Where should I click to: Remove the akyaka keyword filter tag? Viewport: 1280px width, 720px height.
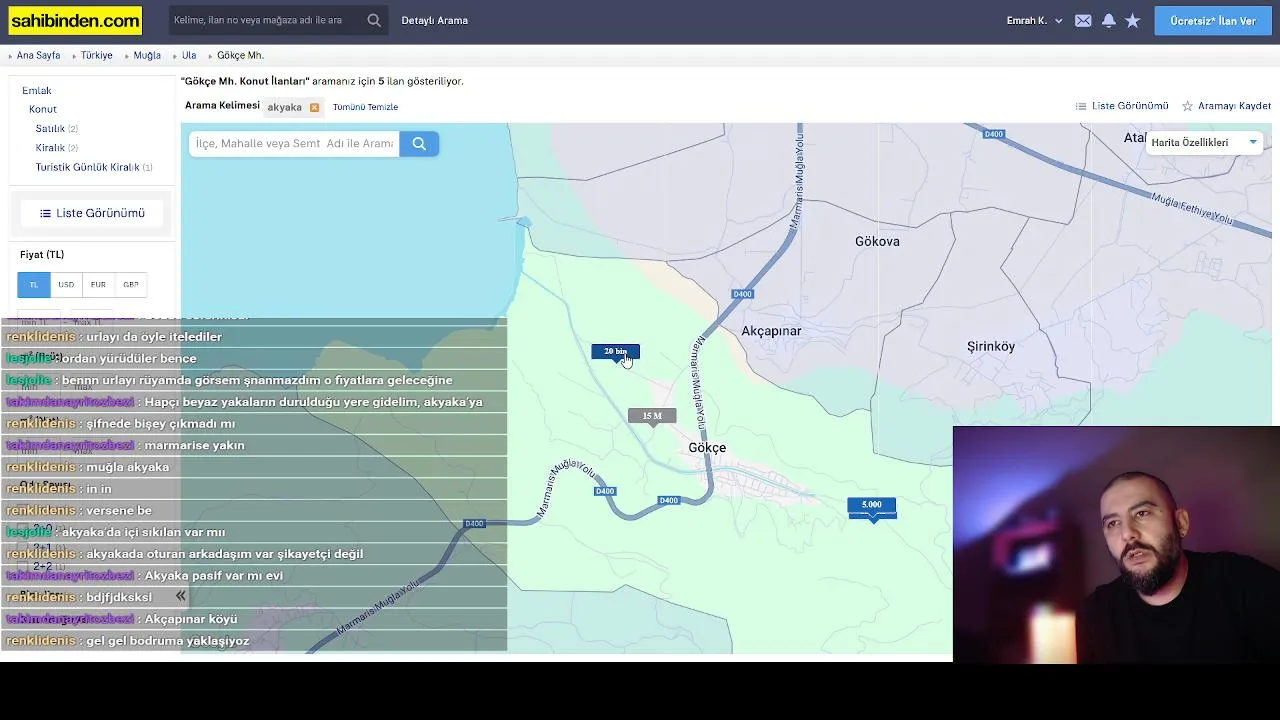(x=314, y=107)
